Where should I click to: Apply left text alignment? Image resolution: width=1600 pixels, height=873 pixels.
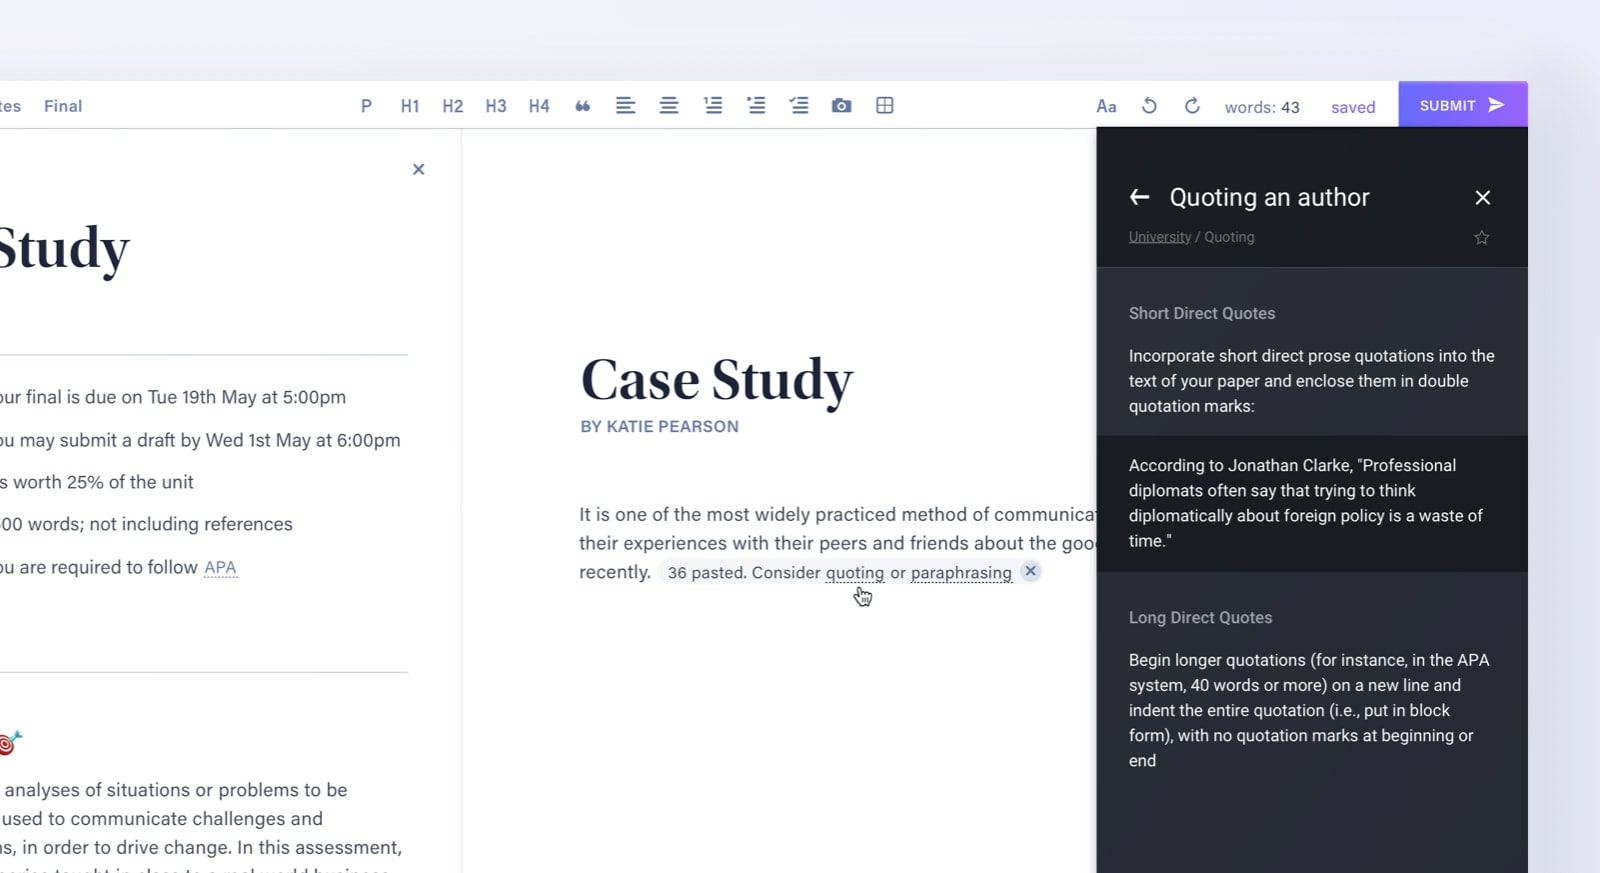(625, 106)
